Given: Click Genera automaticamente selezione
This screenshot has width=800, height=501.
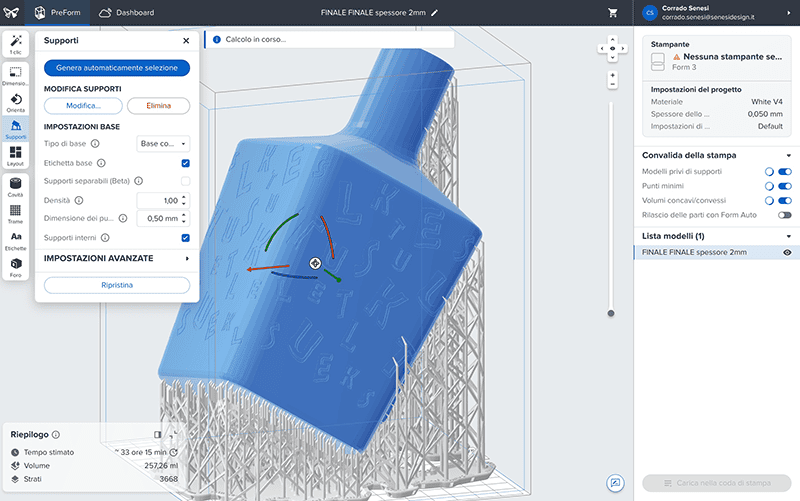Looking at the screenshot, I should tap(117, 68).
